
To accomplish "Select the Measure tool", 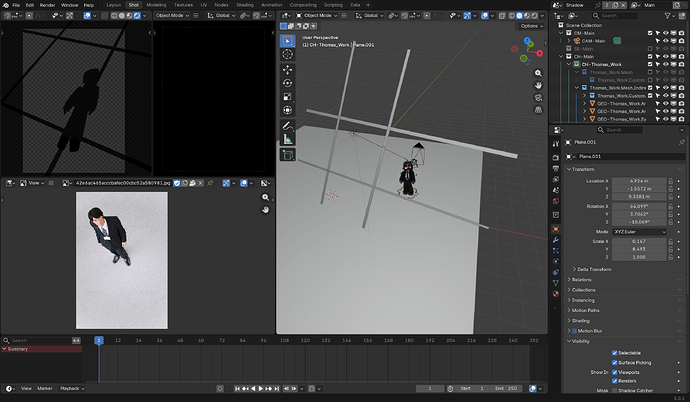I will click(x=287, y=139).
